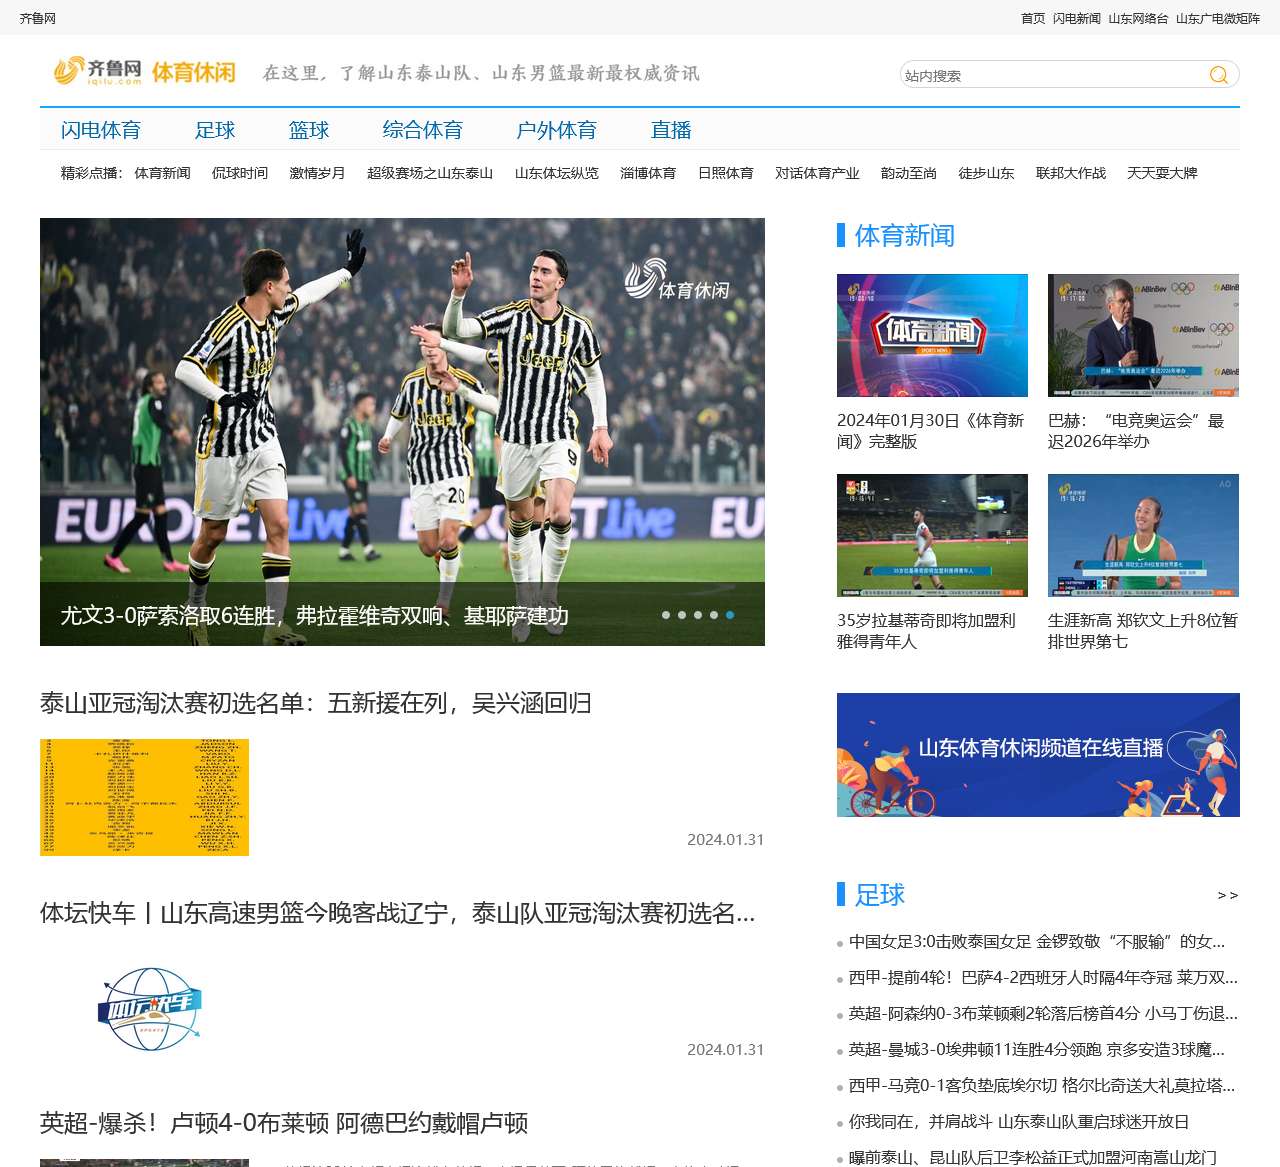This screenshot has width=1280, height=1167.
Task: Open 韵动至尚 program link
Action: pos(909,173)
